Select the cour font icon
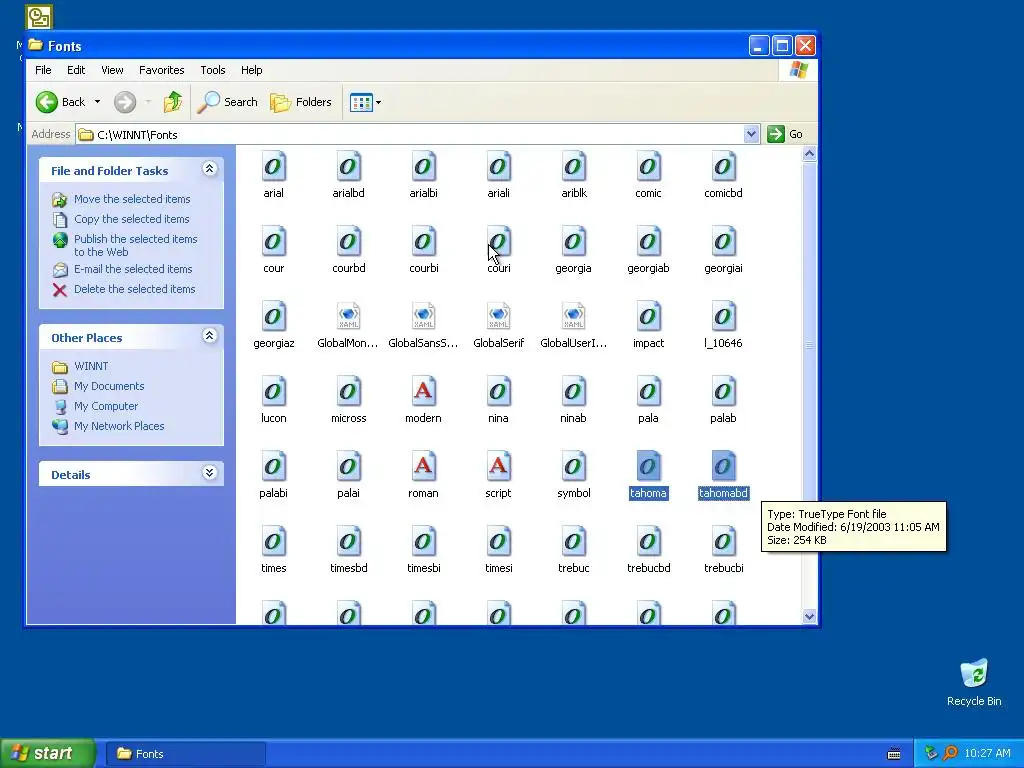 (274, 242)
